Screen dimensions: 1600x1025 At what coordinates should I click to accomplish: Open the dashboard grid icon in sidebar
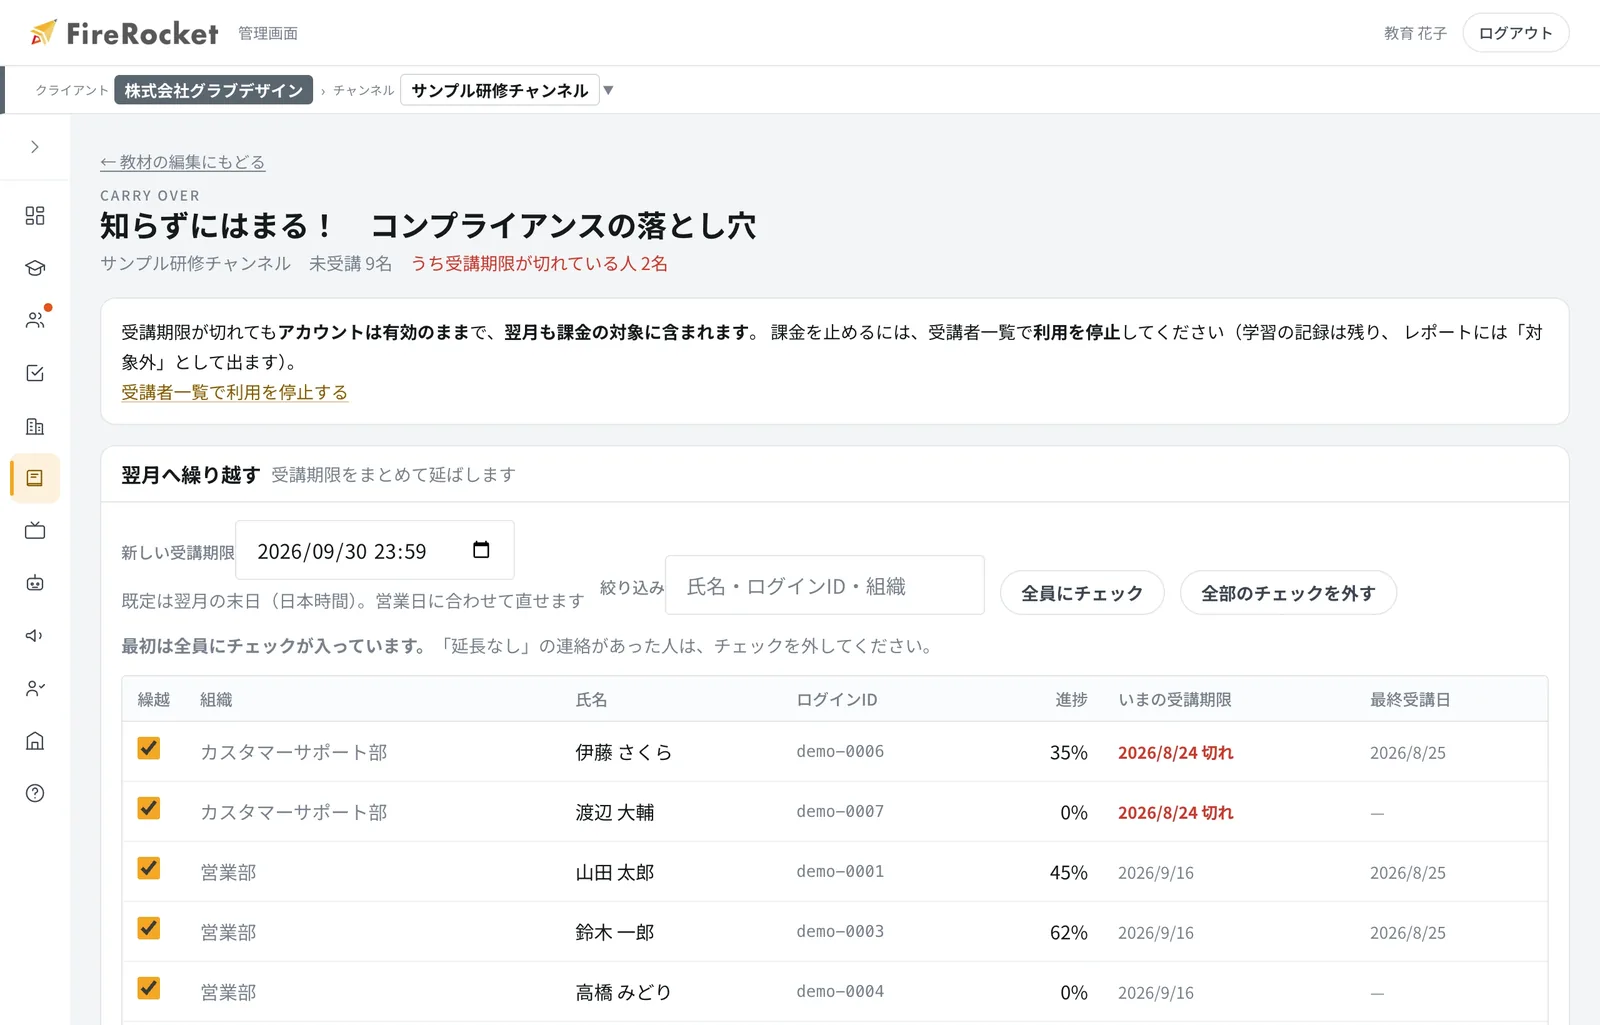[35, 216]
